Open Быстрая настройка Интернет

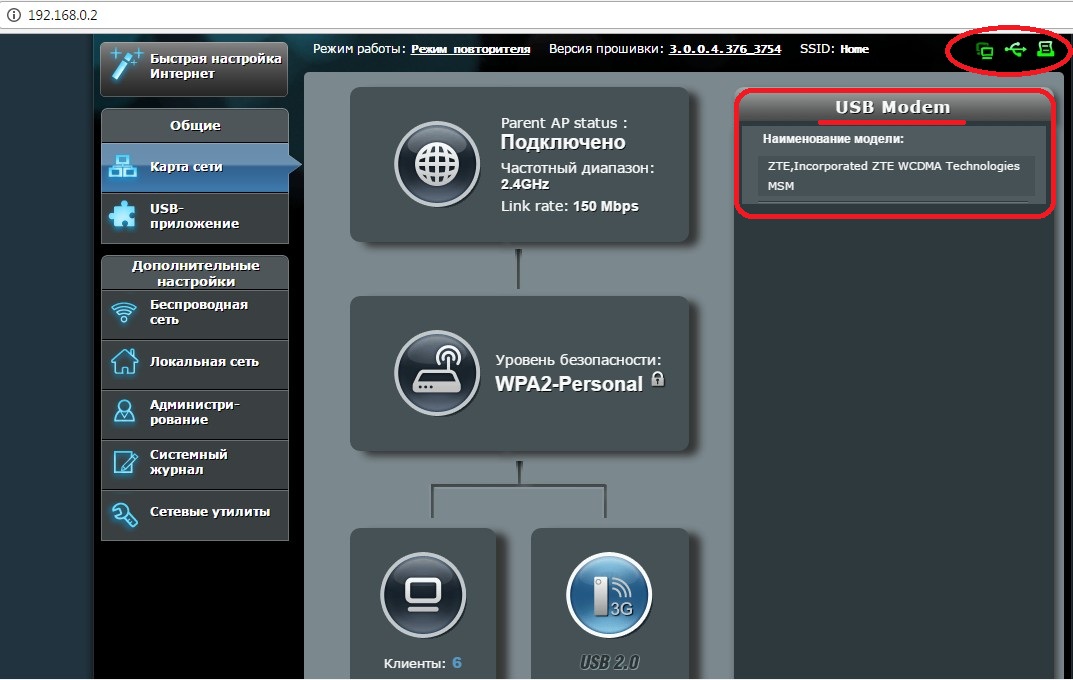coord(194,67)
